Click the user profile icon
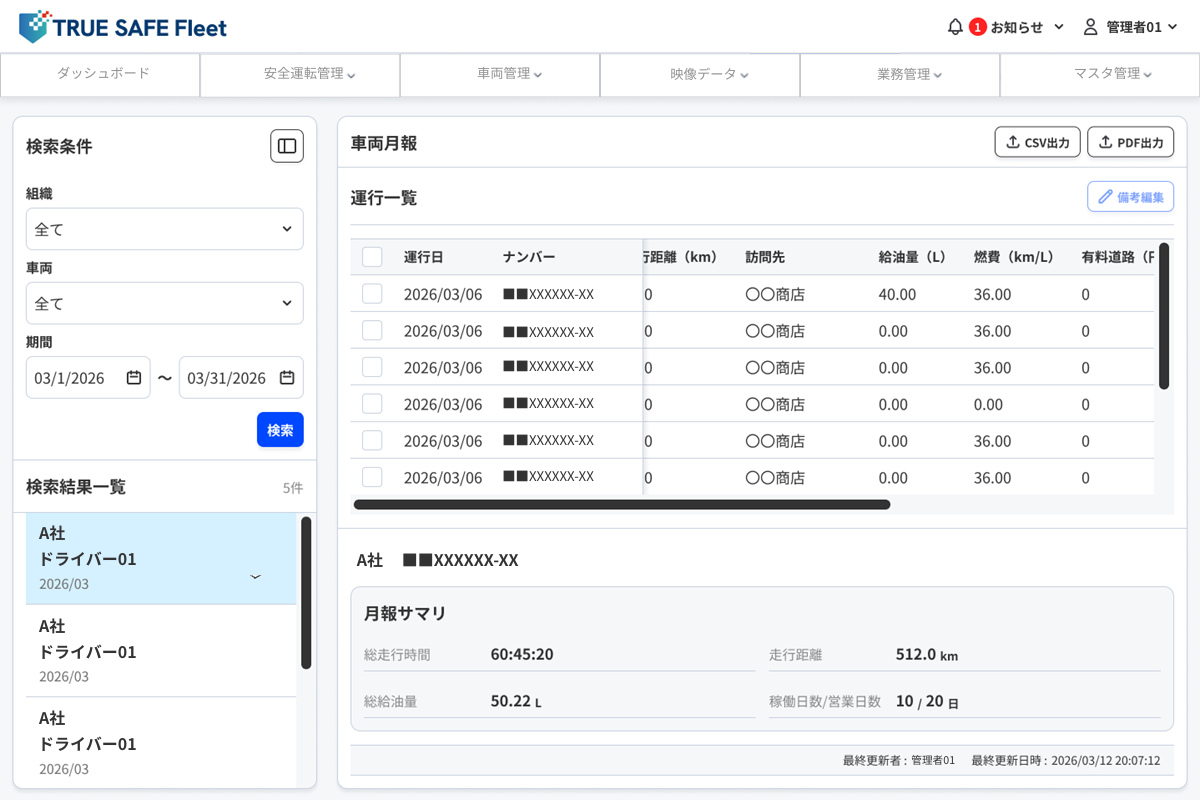Screen dimensions: 1200x800 1091,27
